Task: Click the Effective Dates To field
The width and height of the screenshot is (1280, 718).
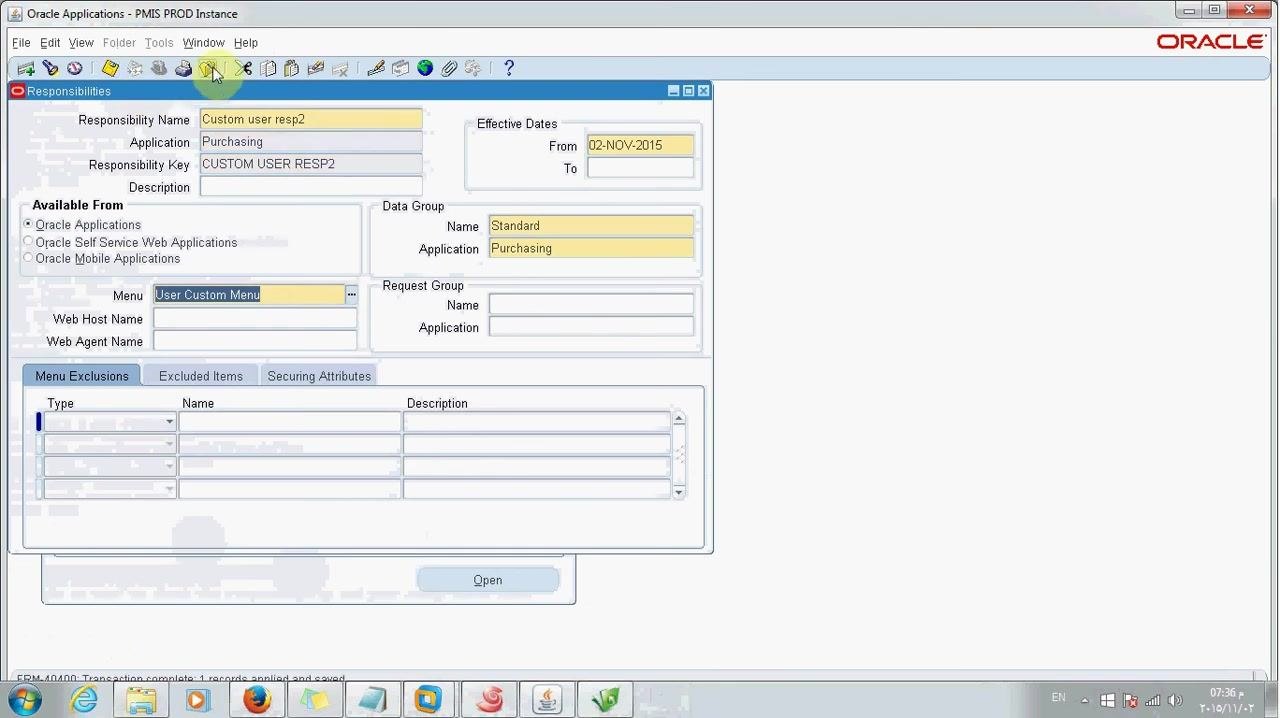Action: pos(640,168)
